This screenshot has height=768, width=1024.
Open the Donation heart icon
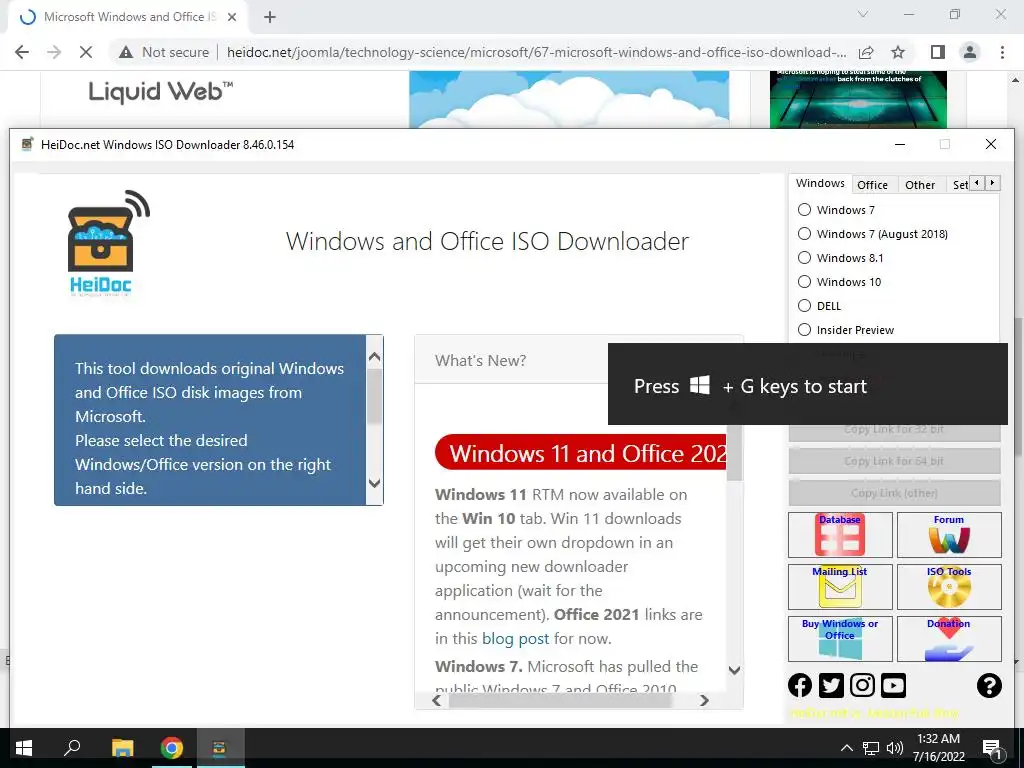949,639
